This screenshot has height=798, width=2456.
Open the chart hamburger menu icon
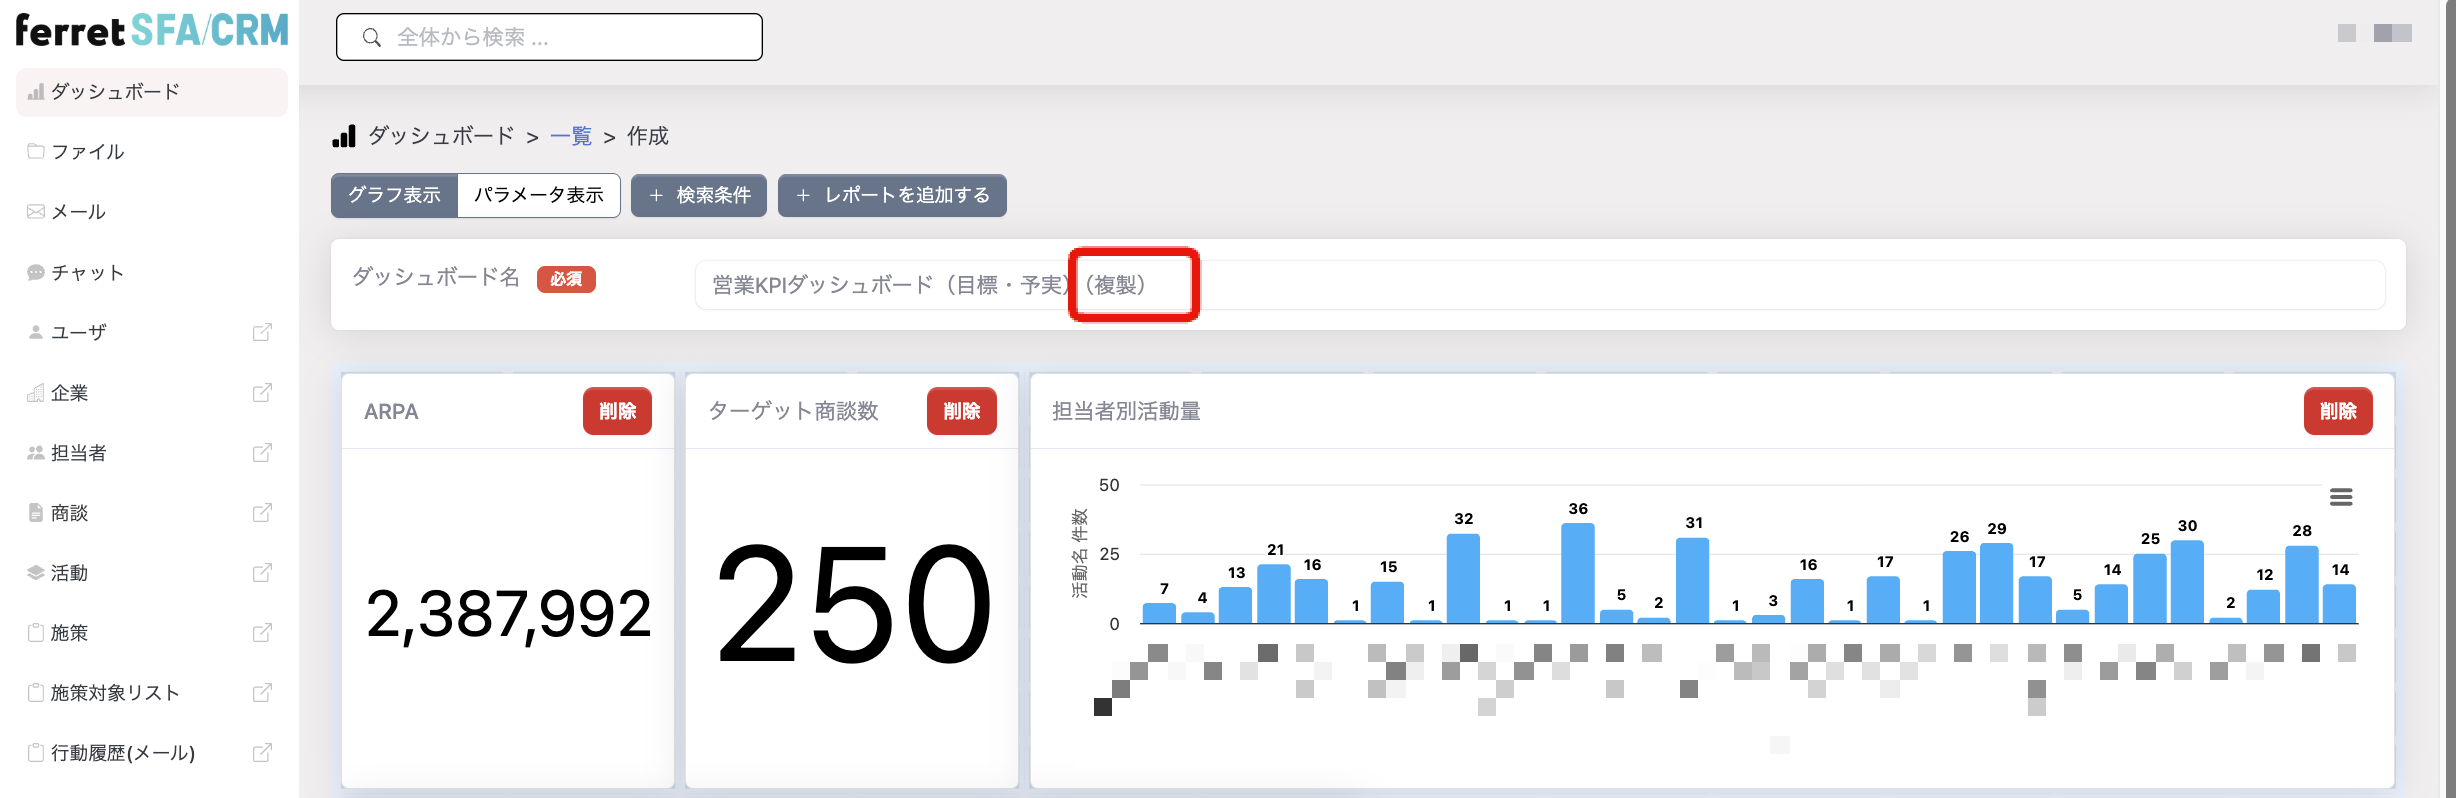[2341, 497]
